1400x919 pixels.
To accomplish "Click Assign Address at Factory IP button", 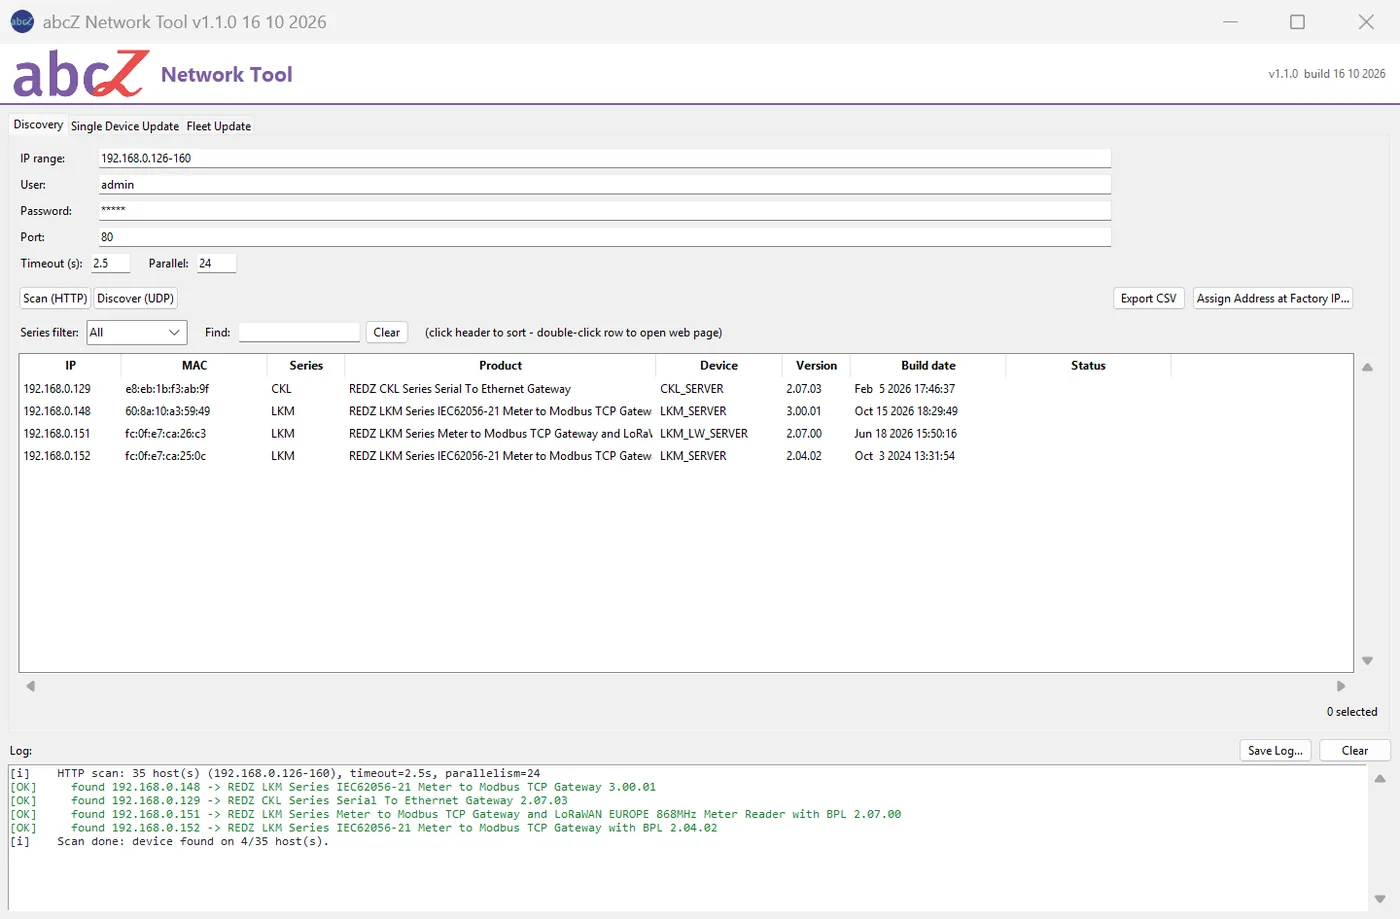I will point(1273,298).
